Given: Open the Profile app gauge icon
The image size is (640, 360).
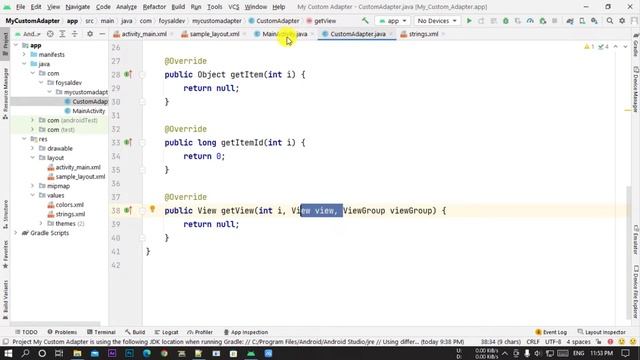Looking at the screenshot, I should tap(530, 21).
